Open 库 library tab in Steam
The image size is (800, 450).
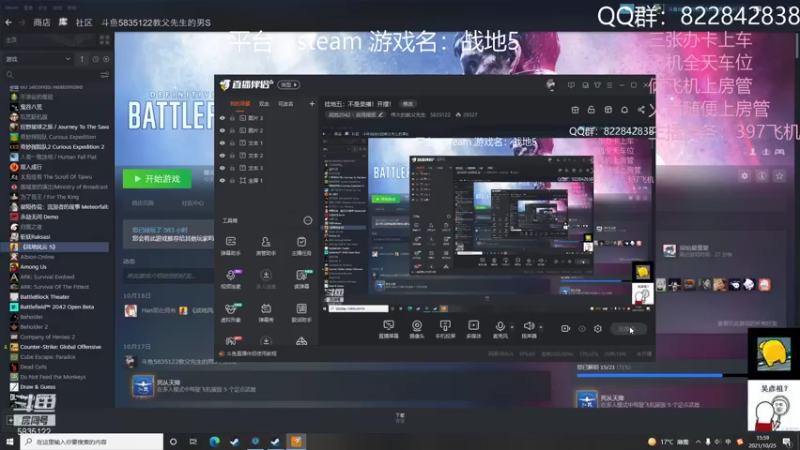63,22
